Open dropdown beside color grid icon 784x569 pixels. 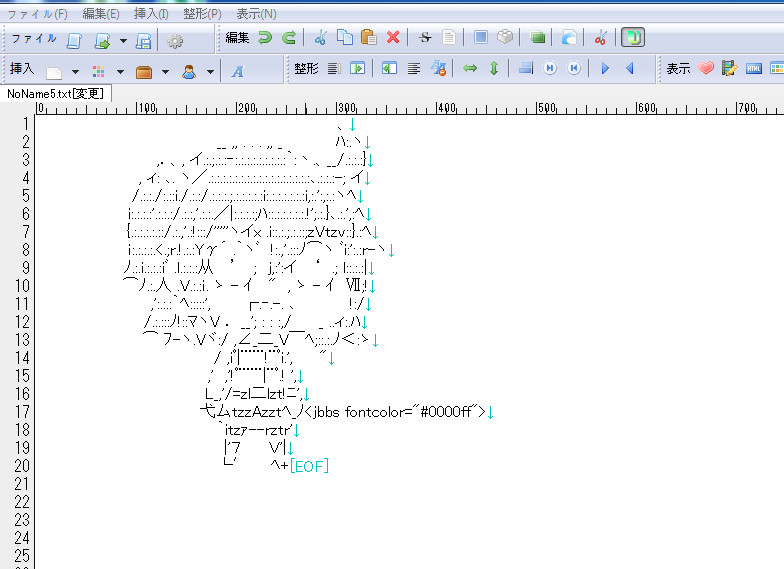tap(120, 71)
